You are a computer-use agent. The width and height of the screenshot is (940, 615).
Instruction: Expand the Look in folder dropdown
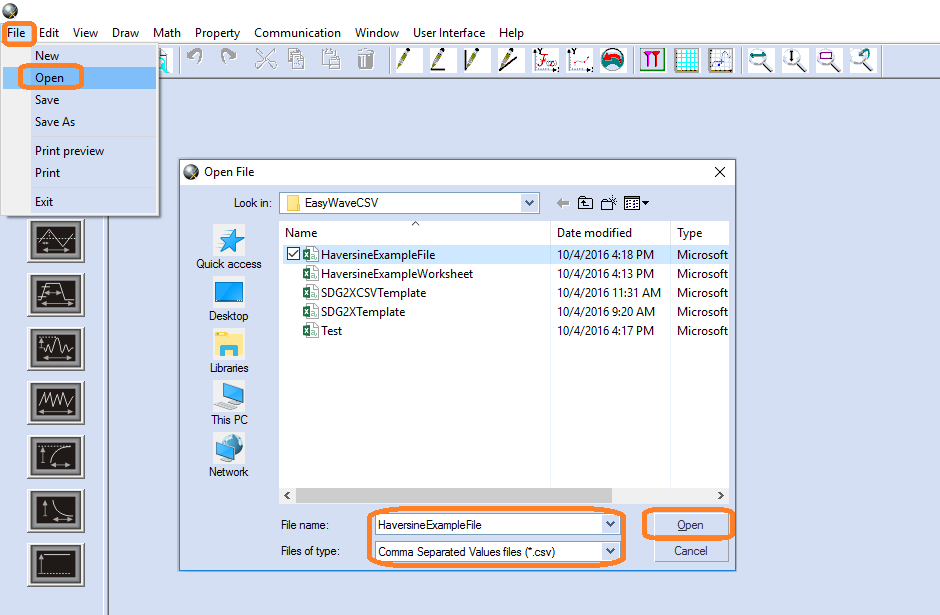click(529, 203)
